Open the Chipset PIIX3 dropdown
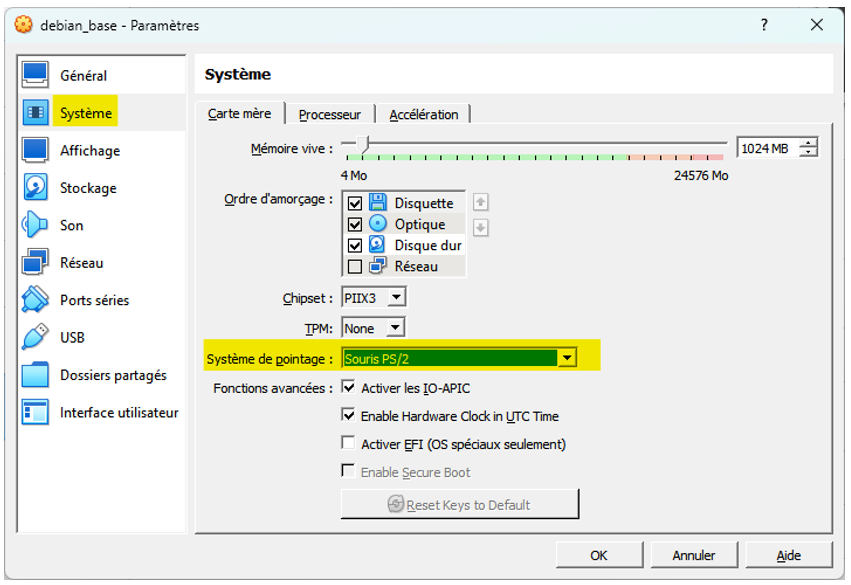851x585 pixels. (373, 297)
